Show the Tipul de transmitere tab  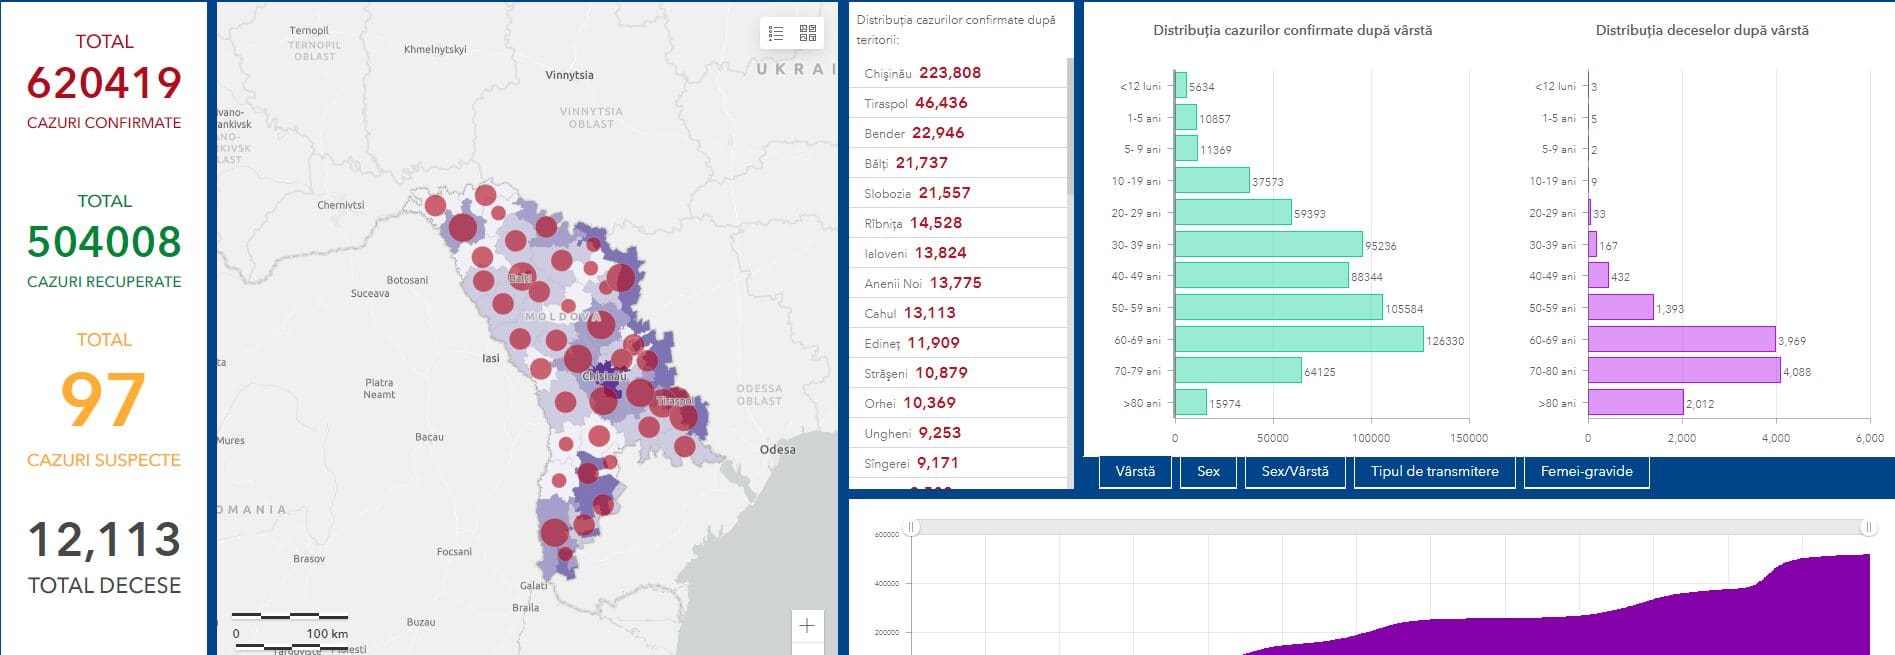click(1434, 472)
